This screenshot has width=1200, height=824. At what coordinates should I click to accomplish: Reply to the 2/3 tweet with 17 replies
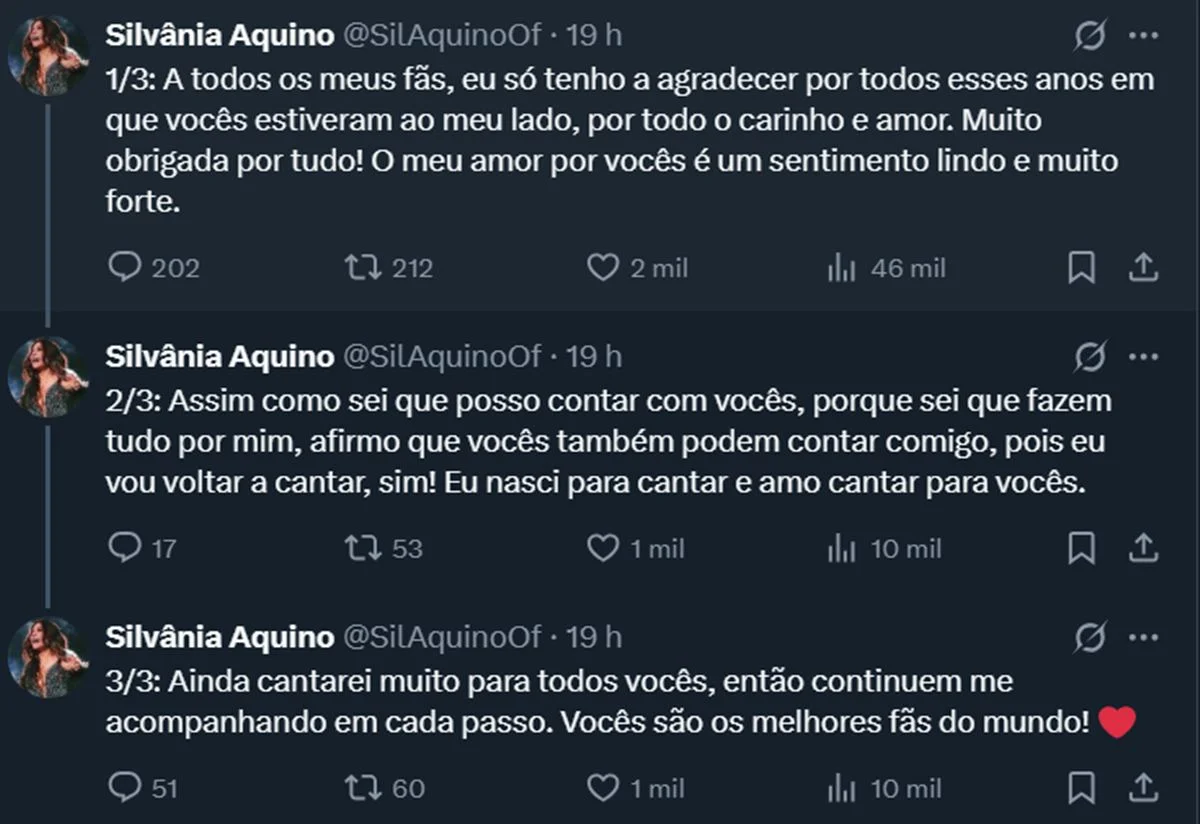[124, 548]
